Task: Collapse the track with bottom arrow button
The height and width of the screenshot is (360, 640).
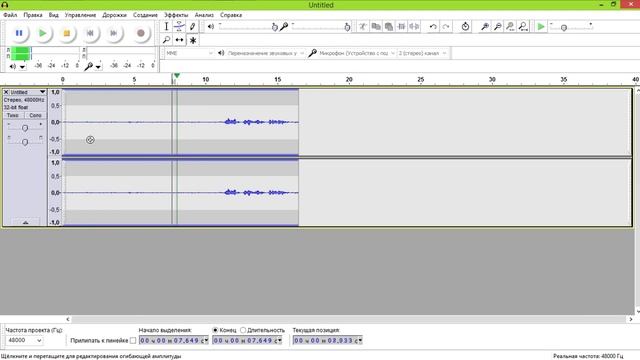Action: 25,222
